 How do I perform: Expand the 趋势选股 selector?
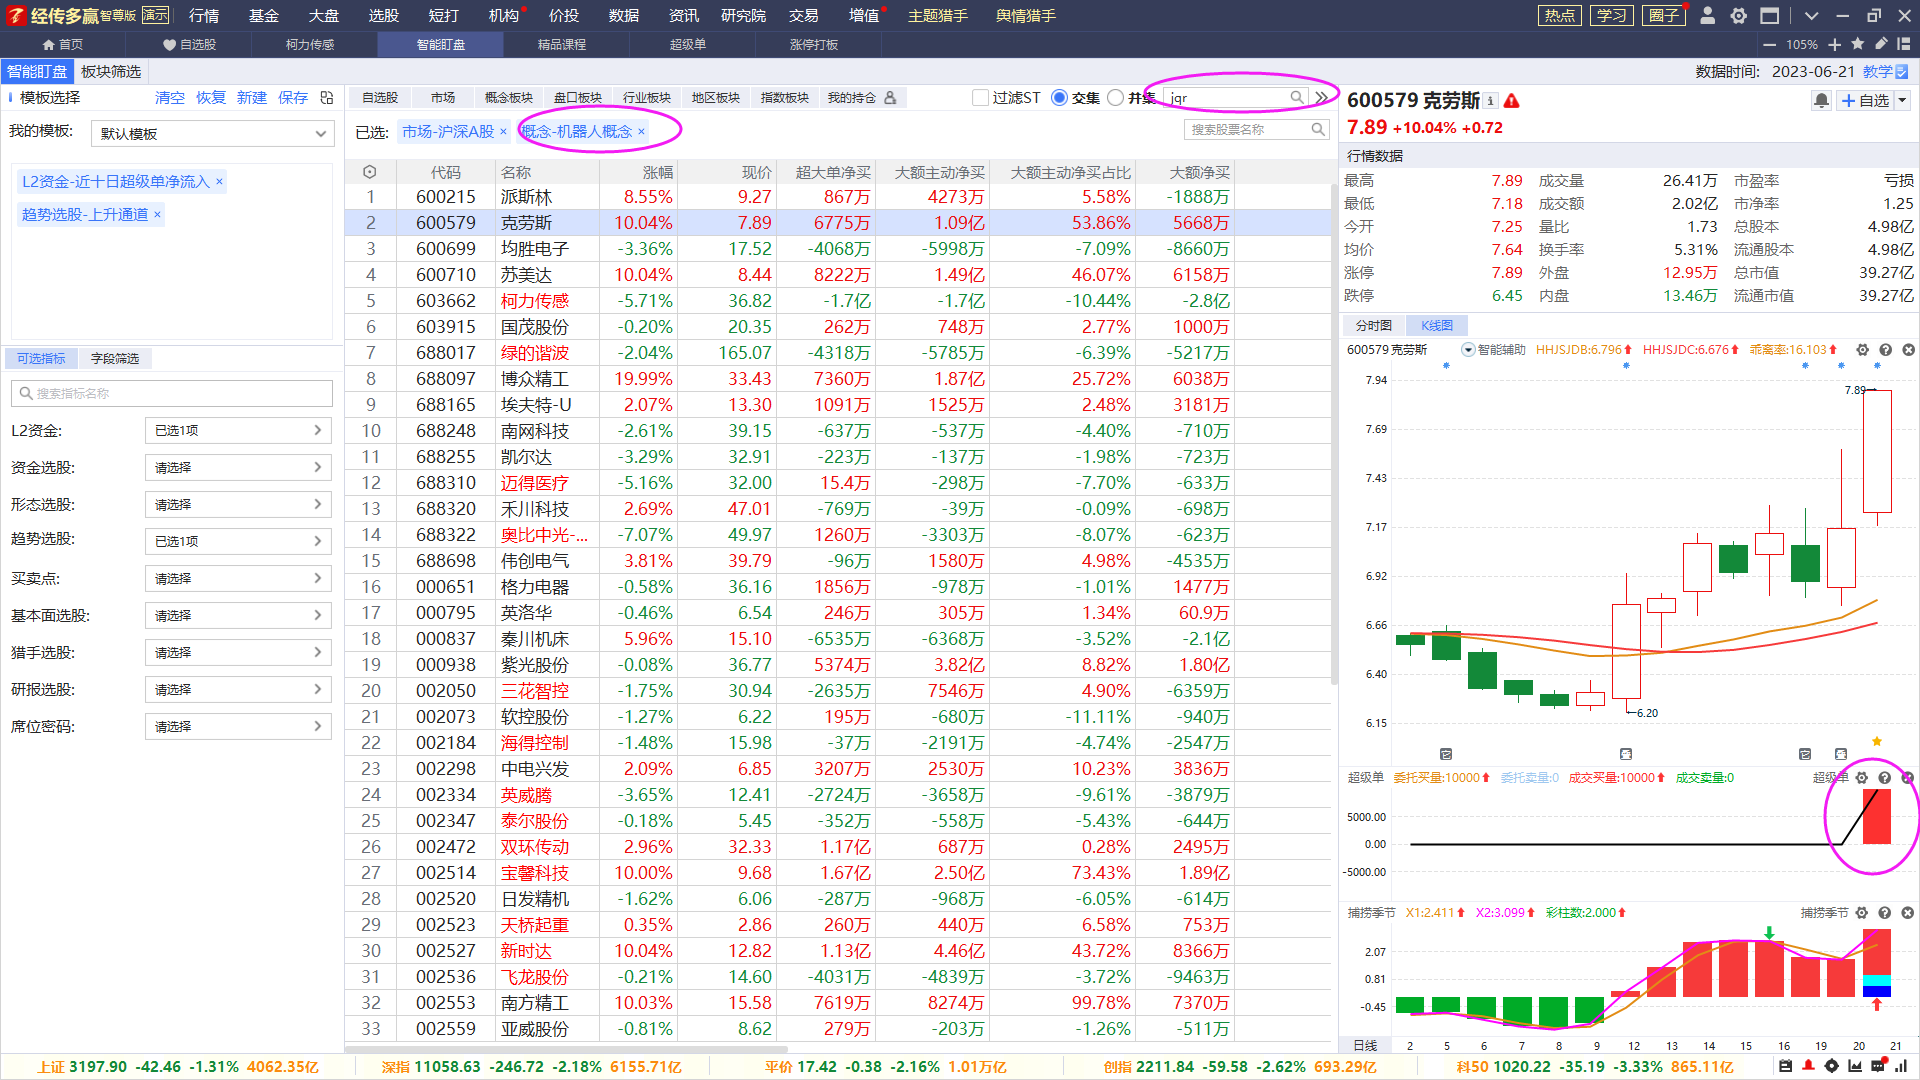pyautogui.click(x=238, y=541)
